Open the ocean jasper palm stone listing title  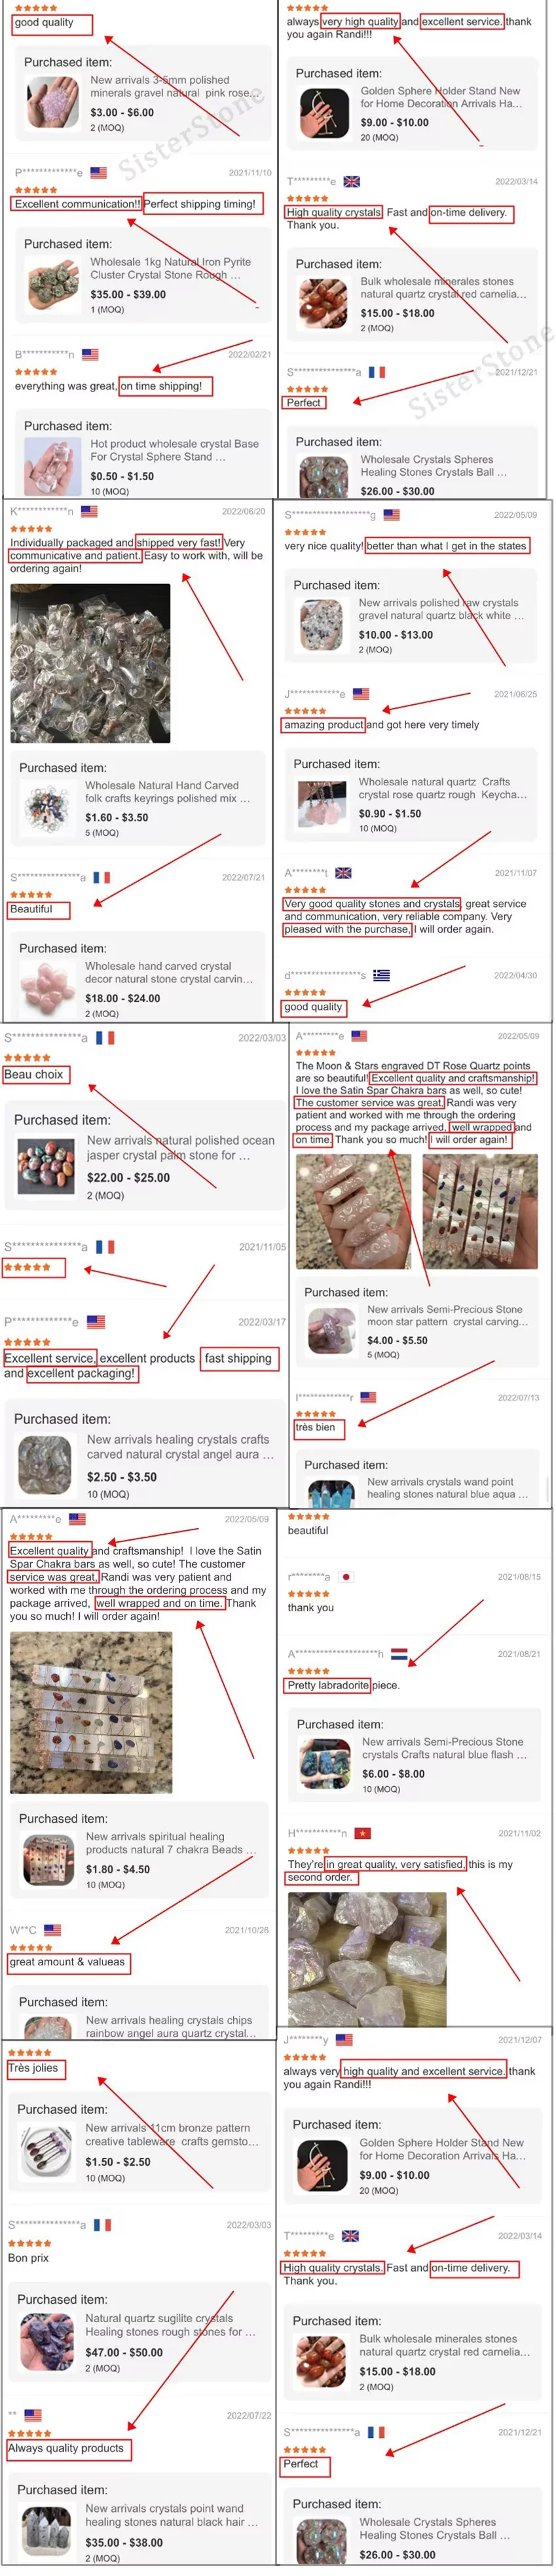[x=181, y=1147]
